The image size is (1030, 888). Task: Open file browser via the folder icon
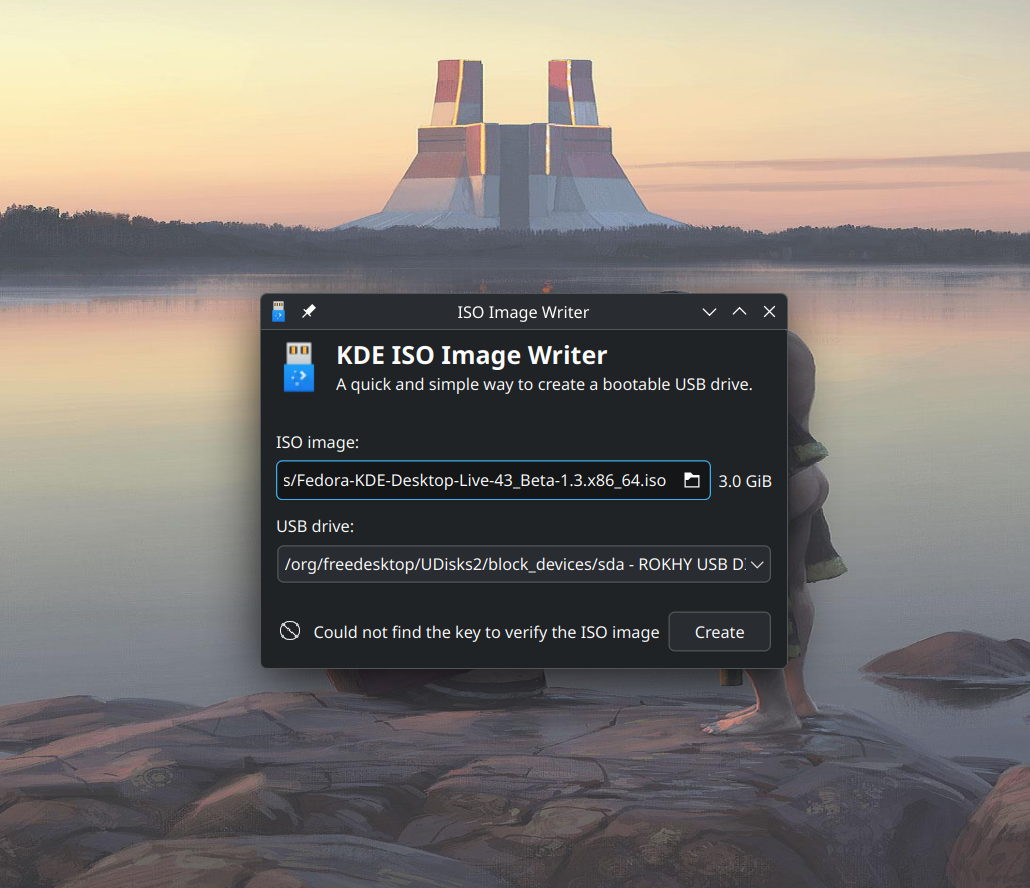692,480
